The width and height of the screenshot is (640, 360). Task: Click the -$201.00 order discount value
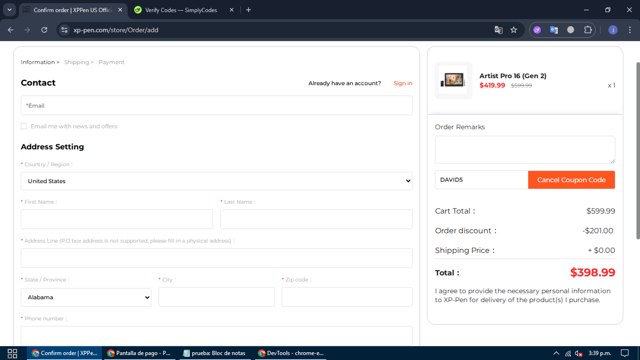[x=598, y=231]
